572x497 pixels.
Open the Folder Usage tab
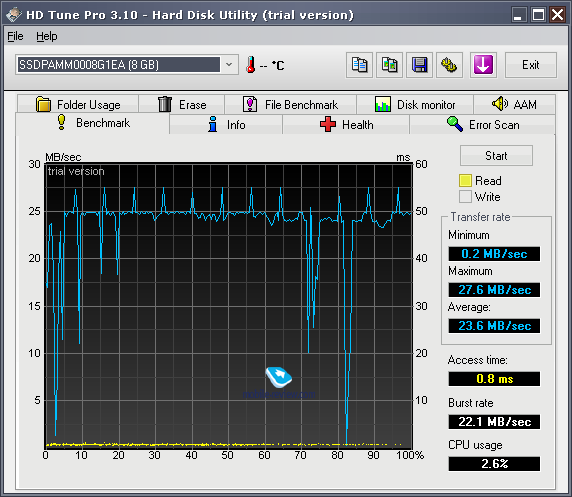pos(78,104)
